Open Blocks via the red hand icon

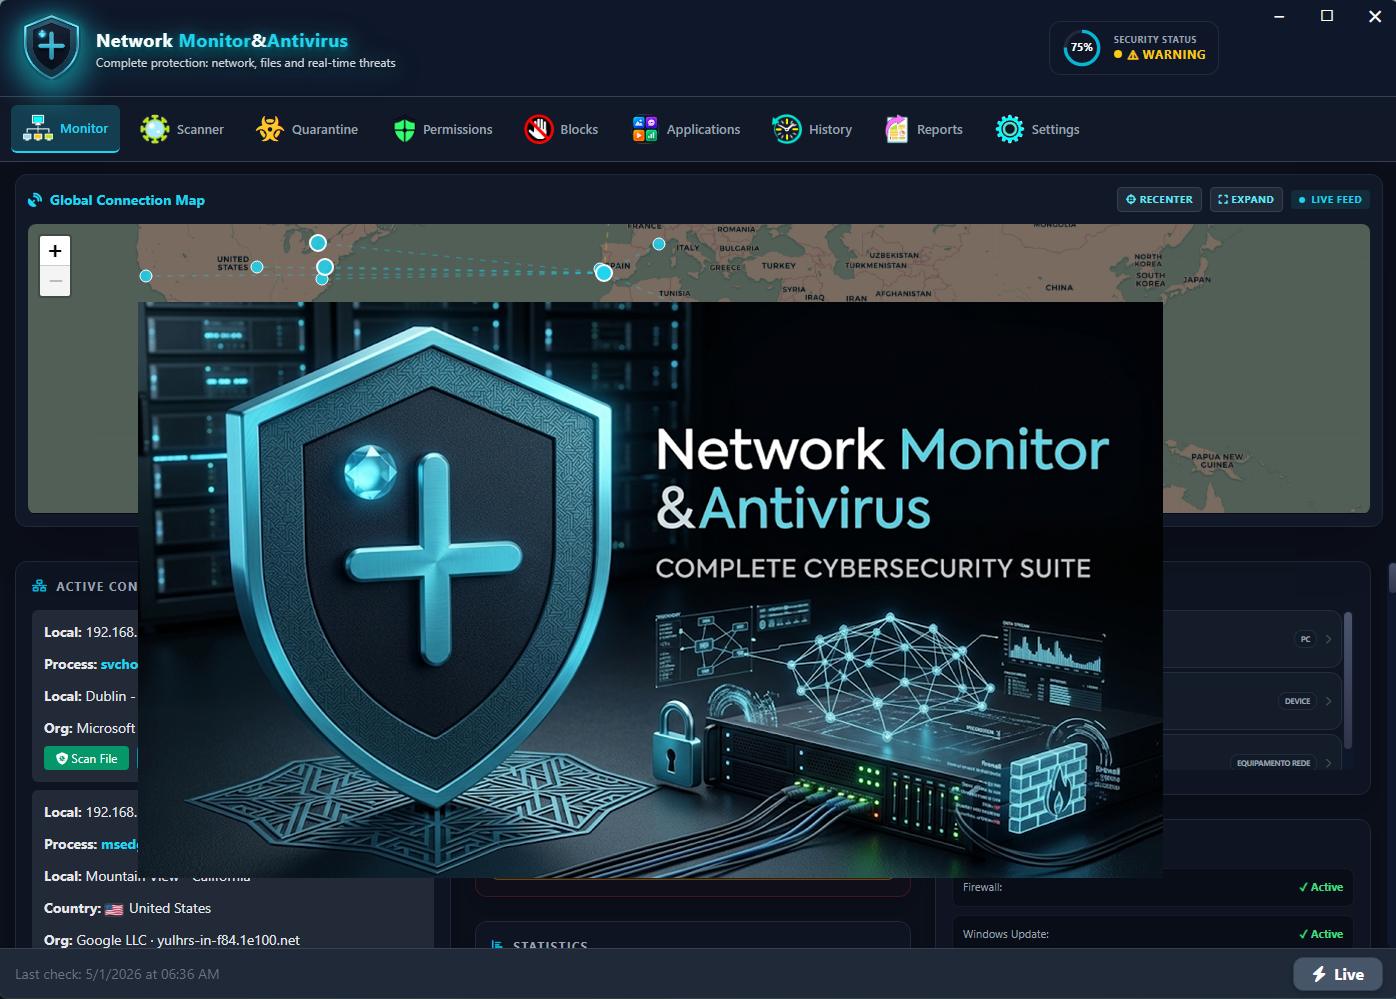[x=539, y=129]
